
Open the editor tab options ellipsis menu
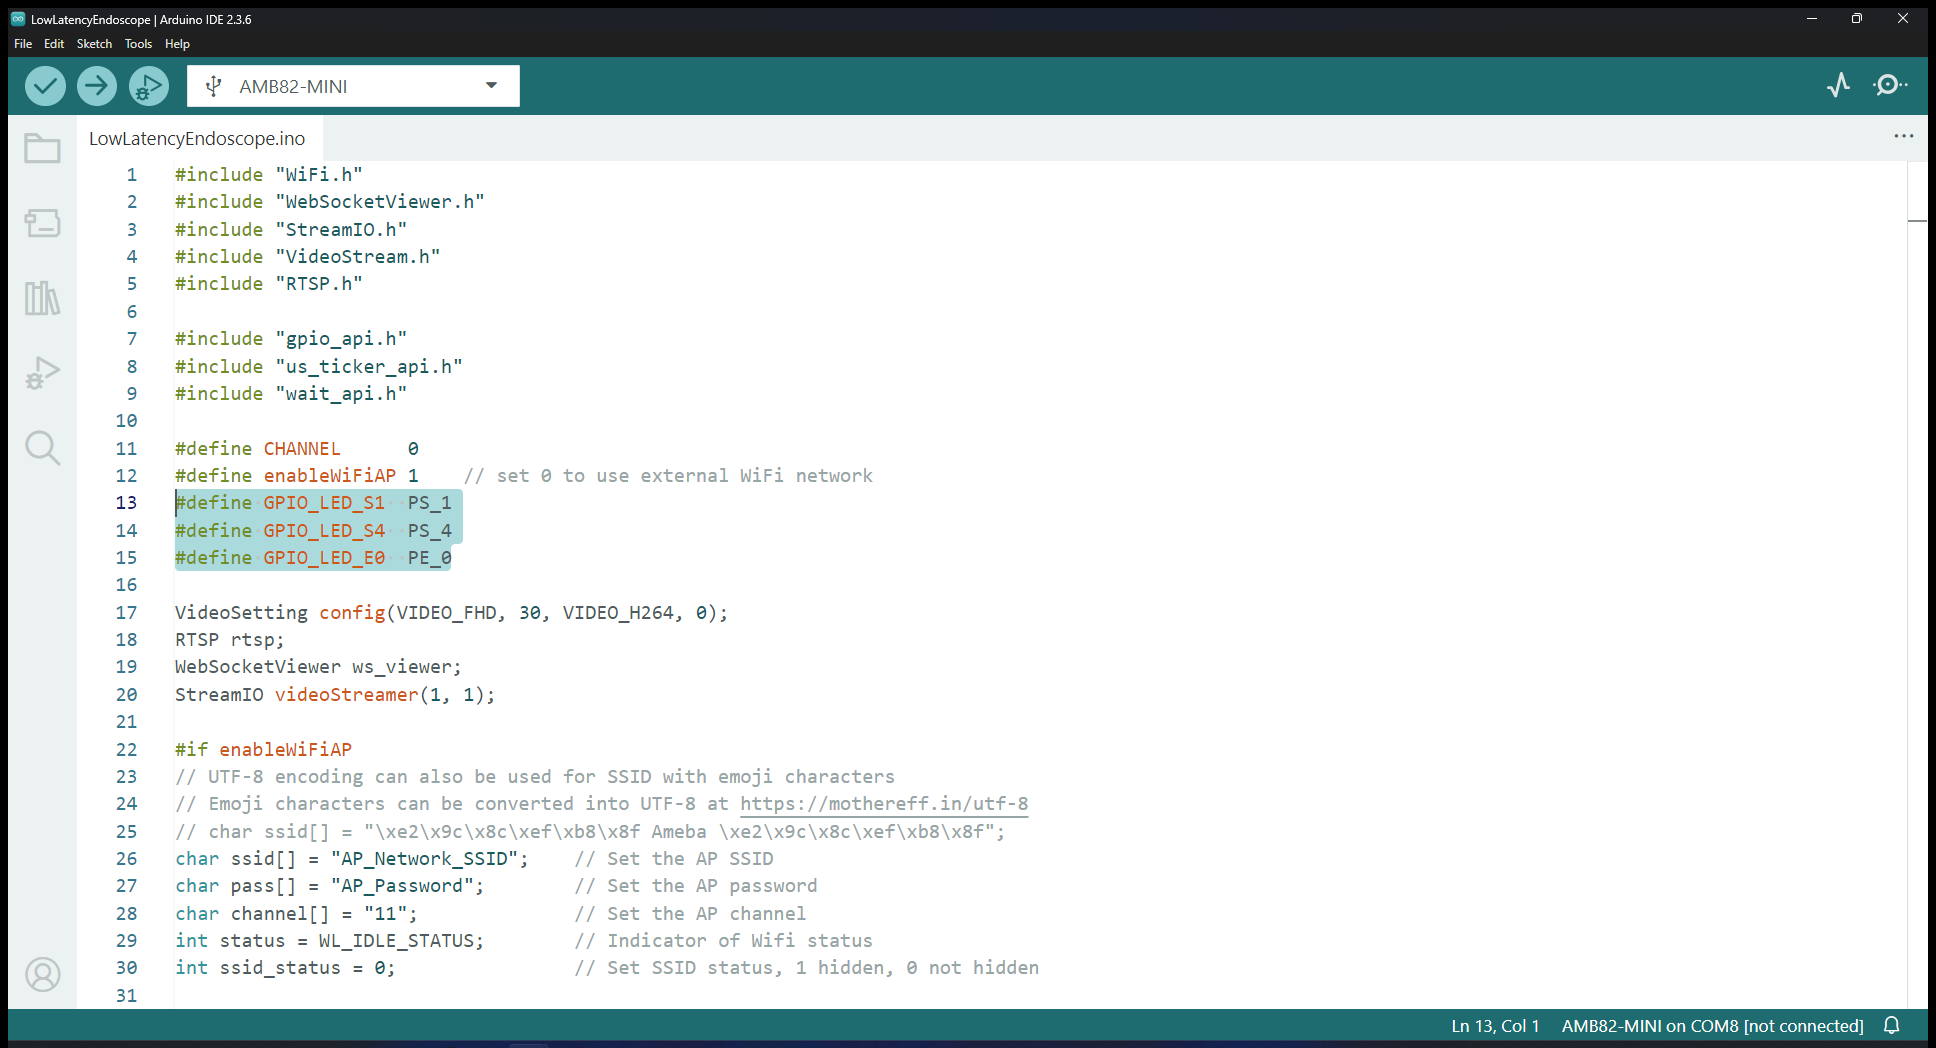[1903, 136]
